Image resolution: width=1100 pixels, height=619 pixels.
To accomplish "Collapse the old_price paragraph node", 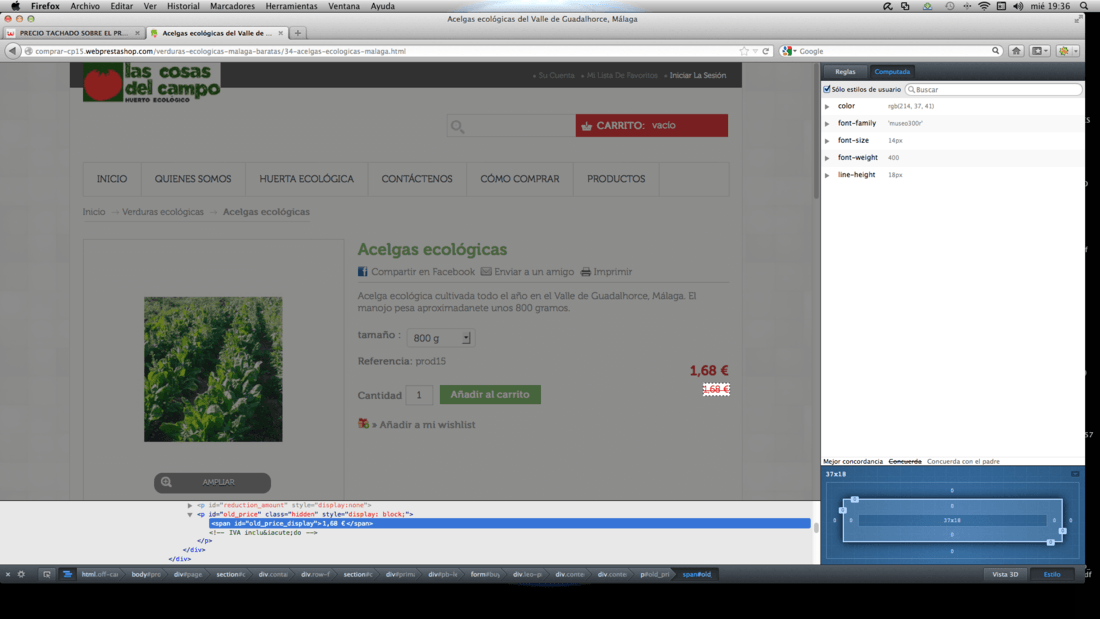I will (x=189, y=514).
